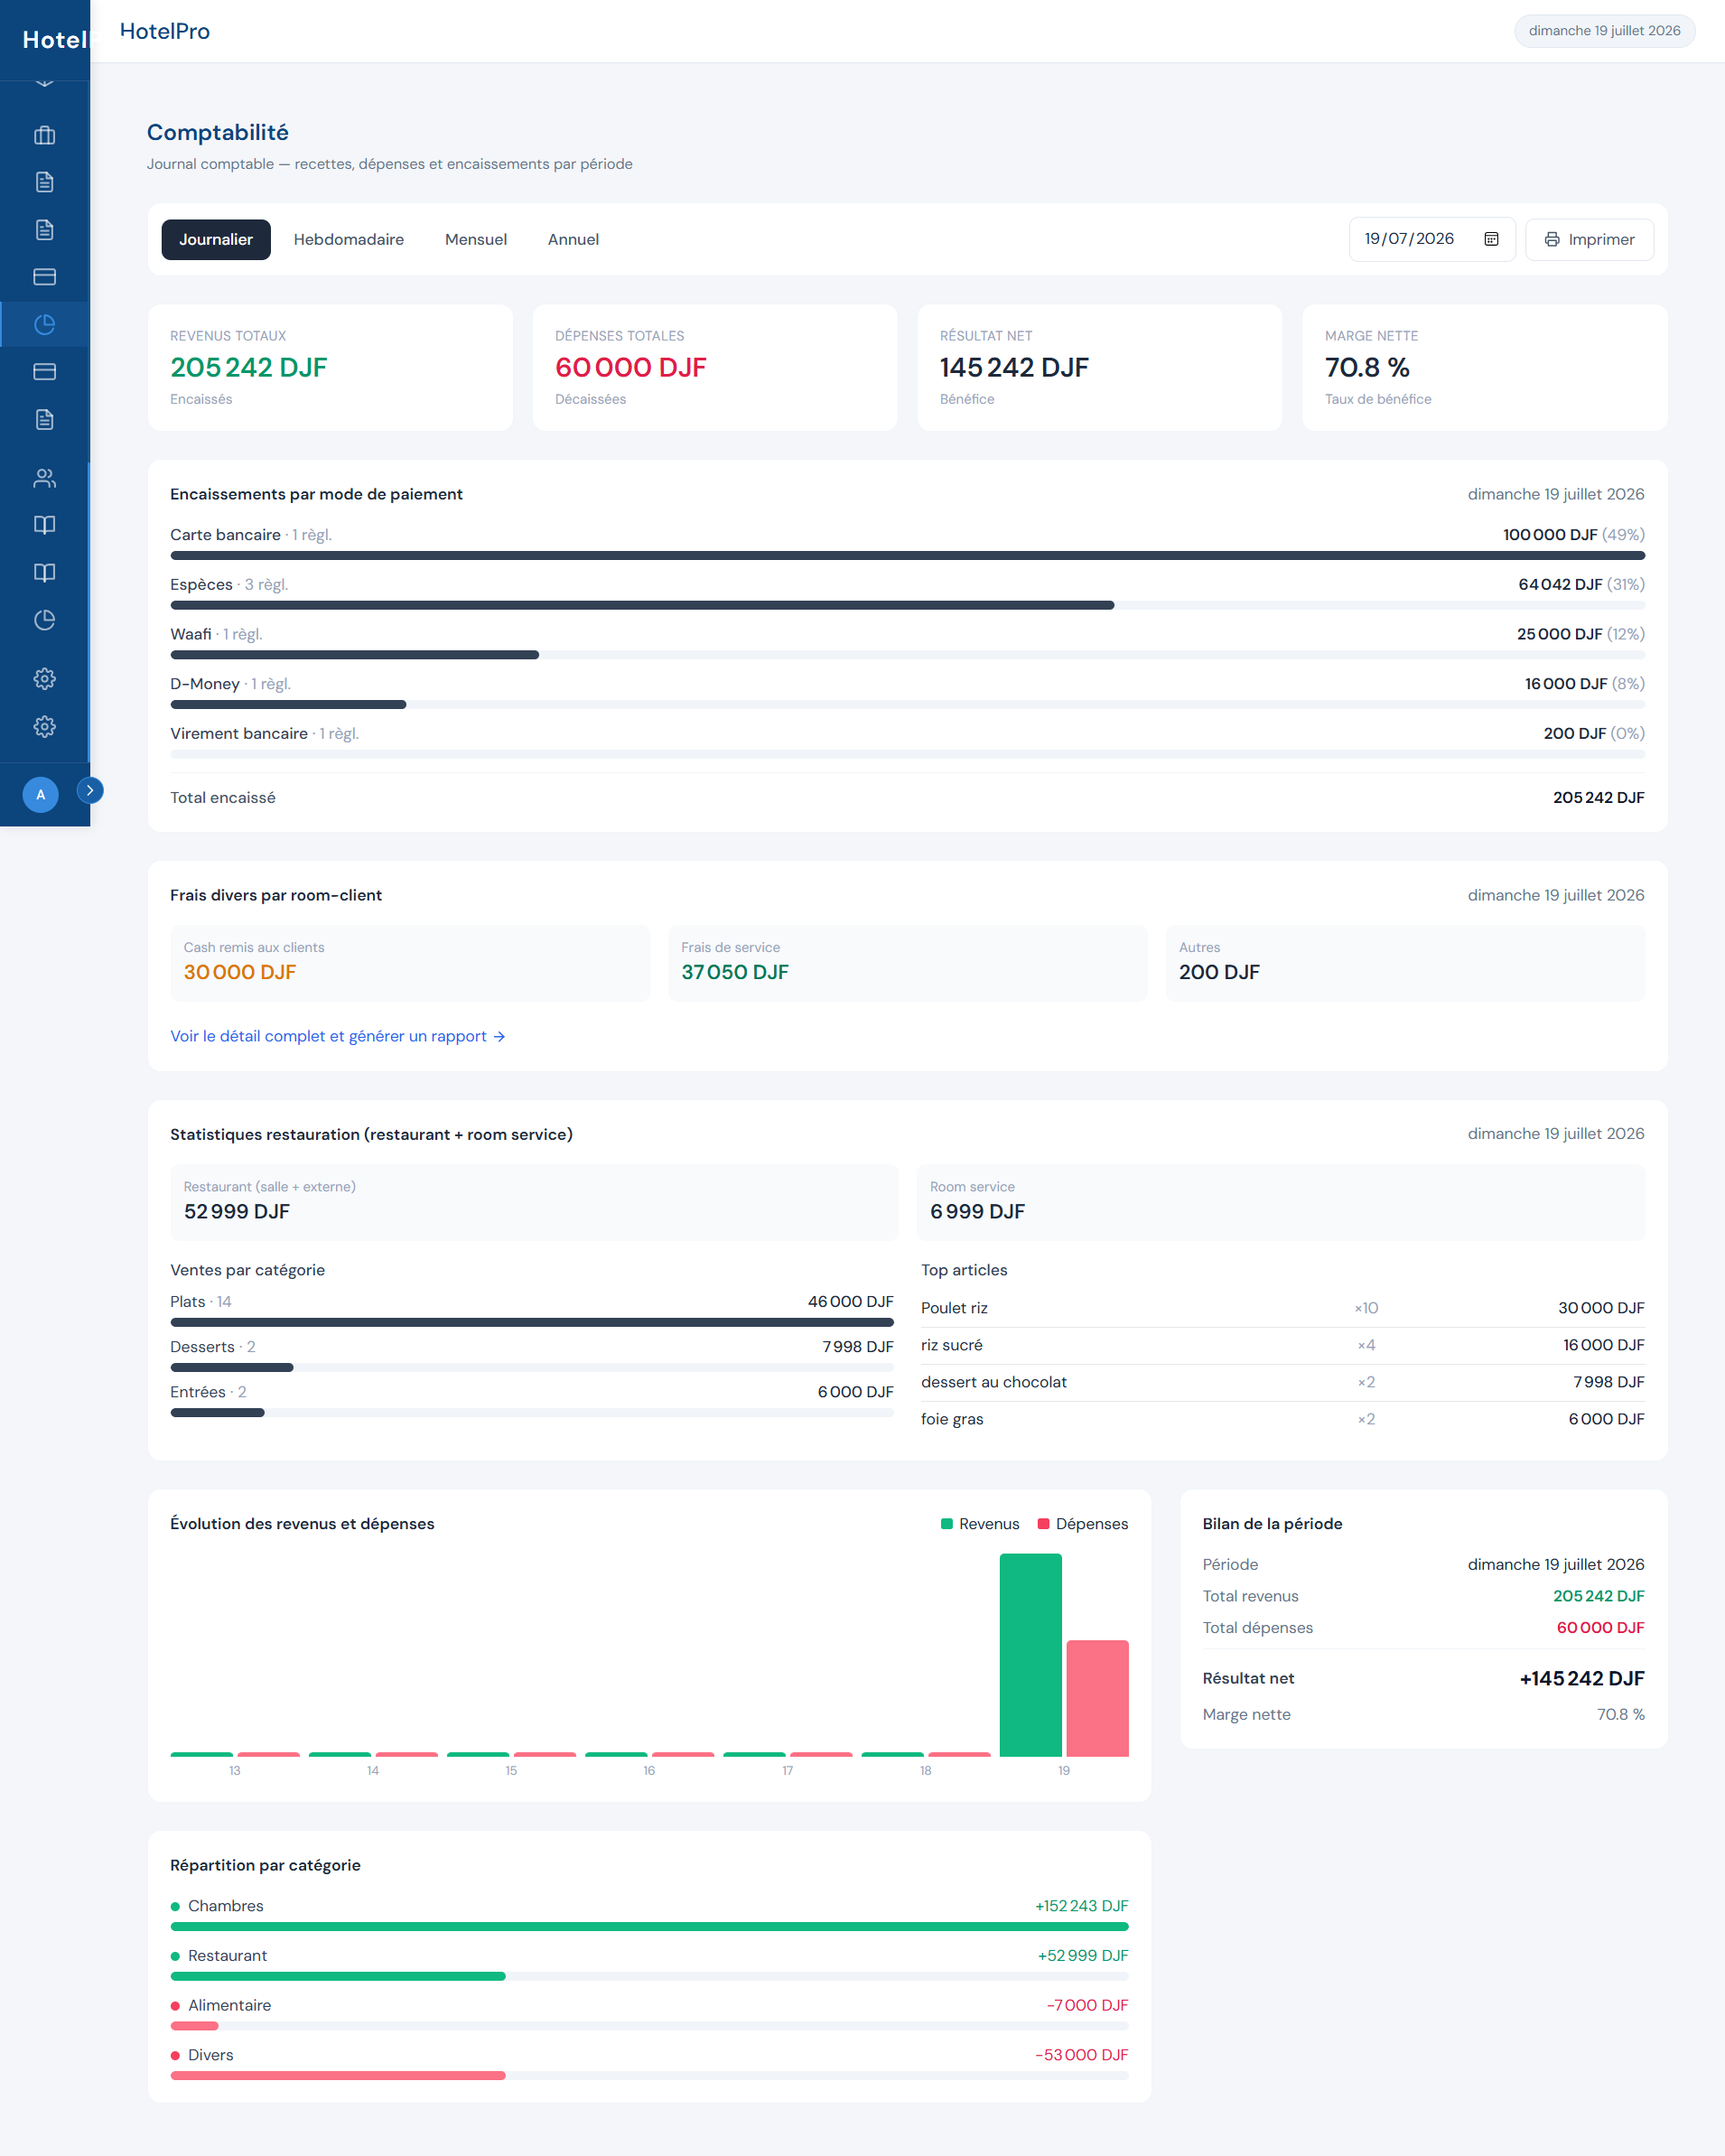Click the 19/07/2026 date input field
1725x2156 pixels.
tap(1432, 239)
